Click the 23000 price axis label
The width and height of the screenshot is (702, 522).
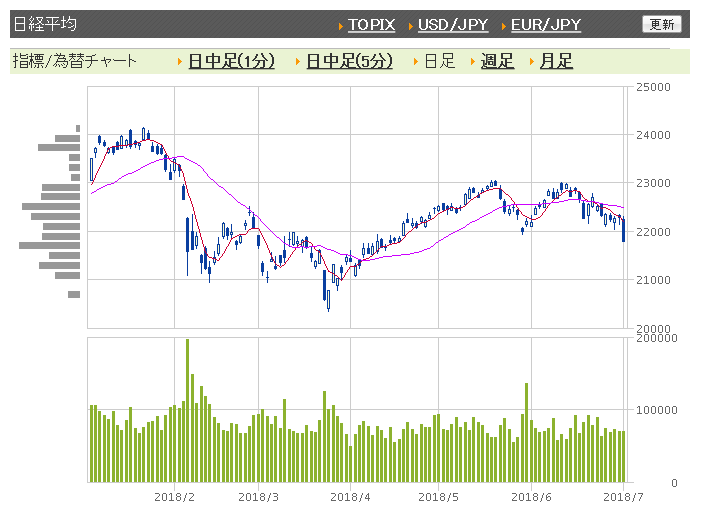[653, 183]
